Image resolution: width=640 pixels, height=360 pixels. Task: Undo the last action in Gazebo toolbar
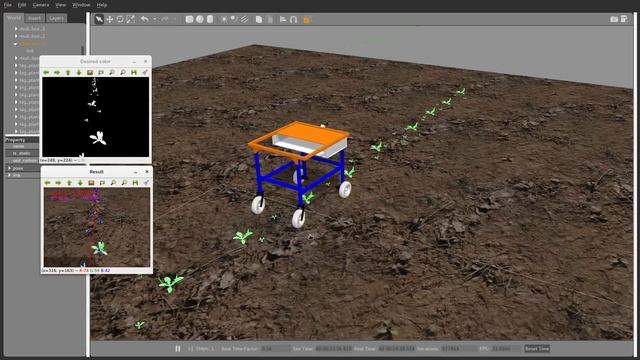(x=144, y=19)
